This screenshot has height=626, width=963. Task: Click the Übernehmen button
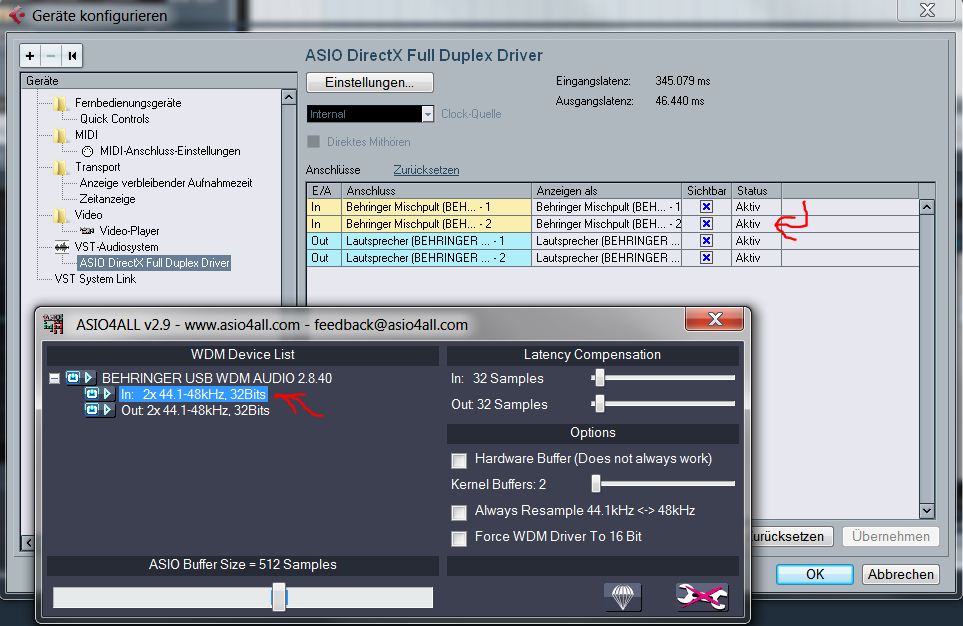891,536
